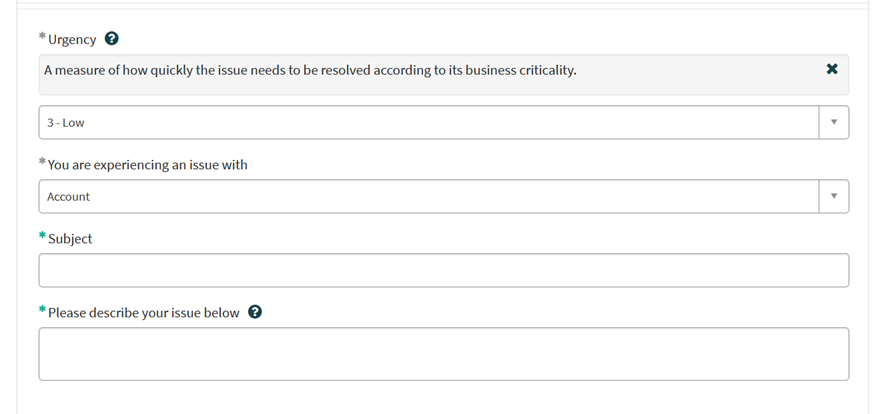The width and height of the screenshot is (878, 414).
Task: Focus the Subject input field
Action: click(443, 270)
